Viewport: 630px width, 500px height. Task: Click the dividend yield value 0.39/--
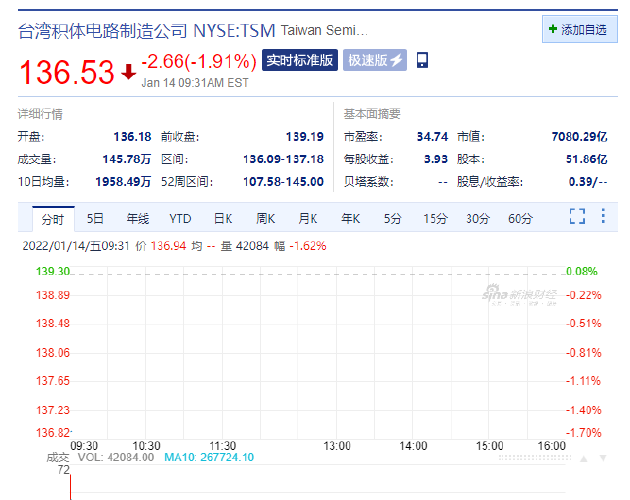click(x=588, y=182)
